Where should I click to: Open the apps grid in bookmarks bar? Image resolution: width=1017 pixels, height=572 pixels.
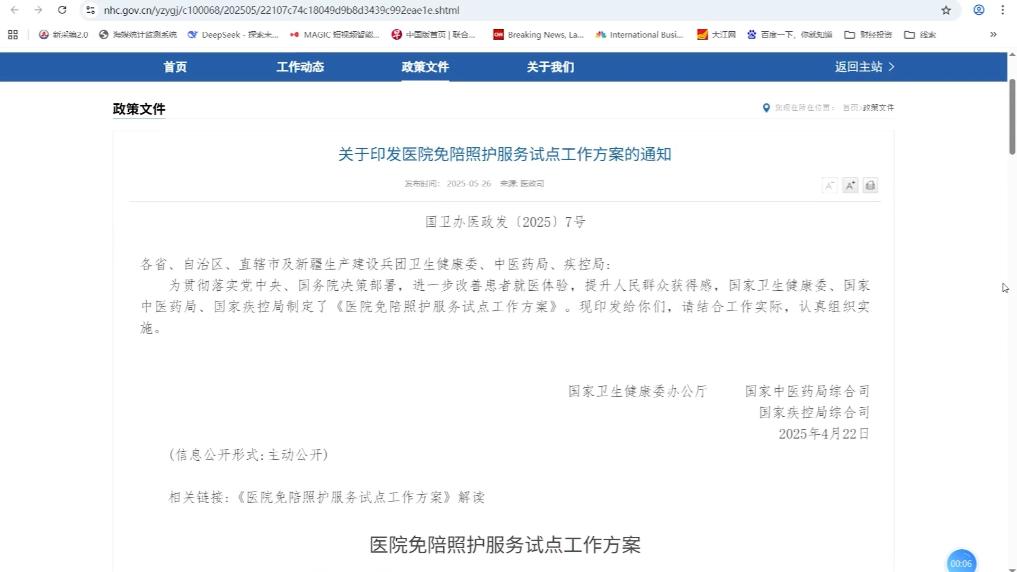tap(13, 34)
